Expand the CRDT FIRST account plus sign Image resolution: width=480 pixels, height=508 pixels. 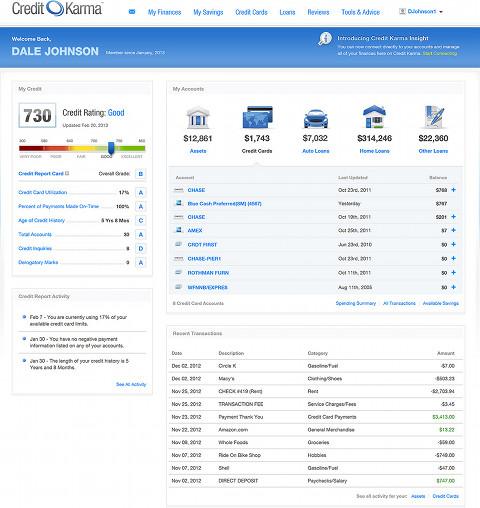point(453,244)
